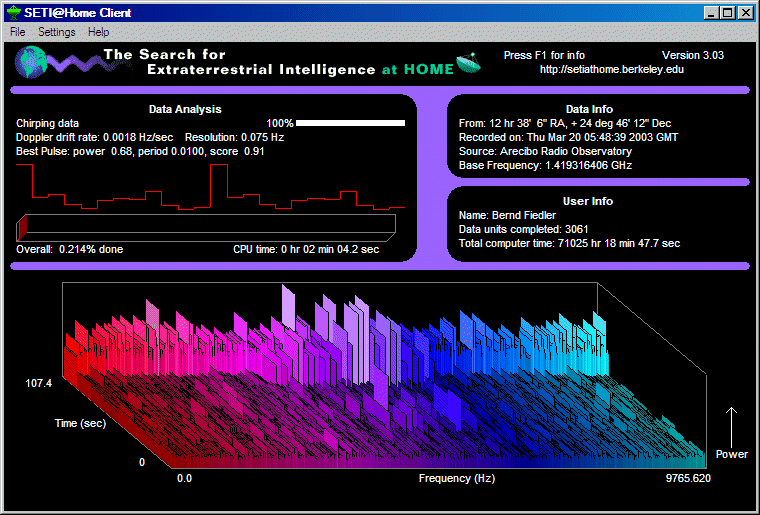760x515 pixels.
Task: Click the red pulse graph line
Action: 210,187
